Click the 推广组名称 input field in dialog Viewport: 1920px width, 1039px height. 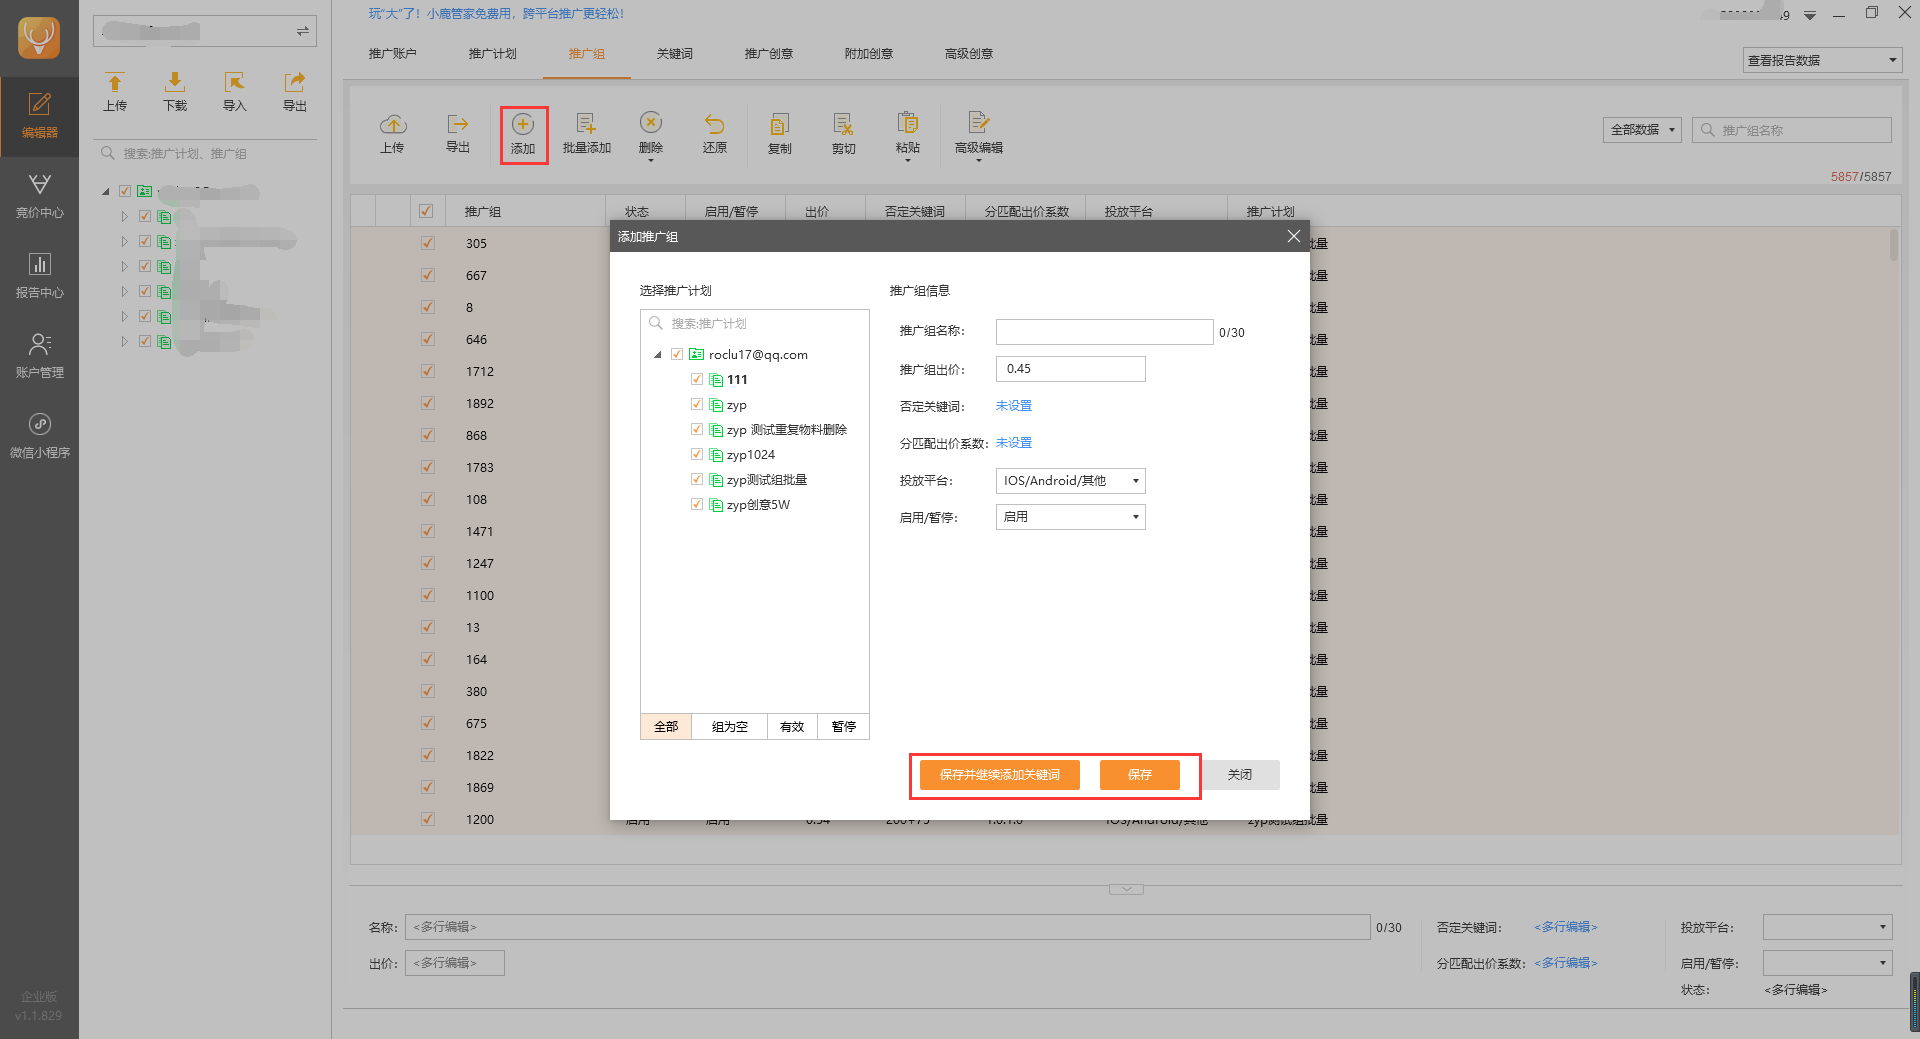pos(1104,332)
